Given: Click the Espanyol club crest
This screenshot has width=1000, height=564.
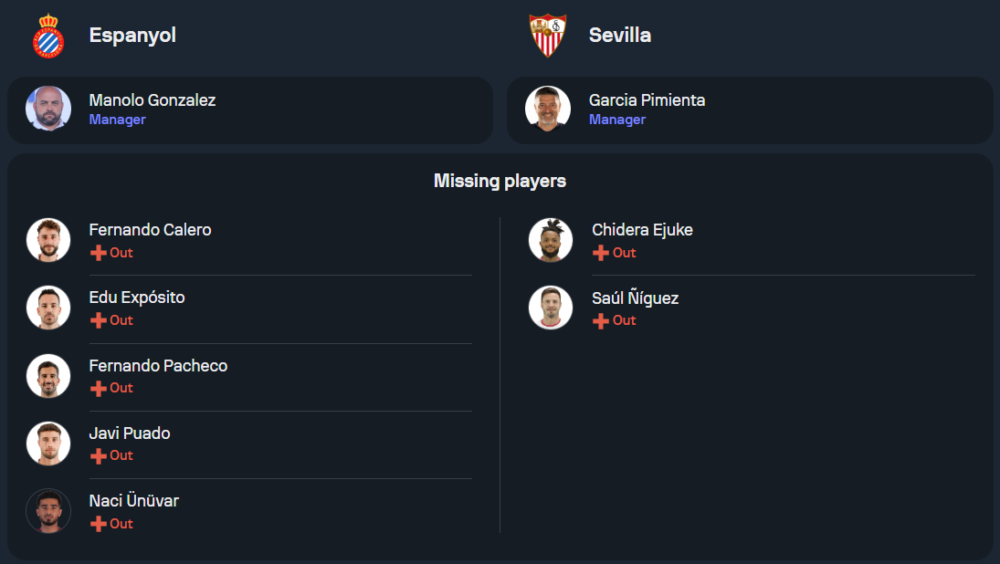Looking at the screenshot, I should pyautogui.click(x=48, y=36).
